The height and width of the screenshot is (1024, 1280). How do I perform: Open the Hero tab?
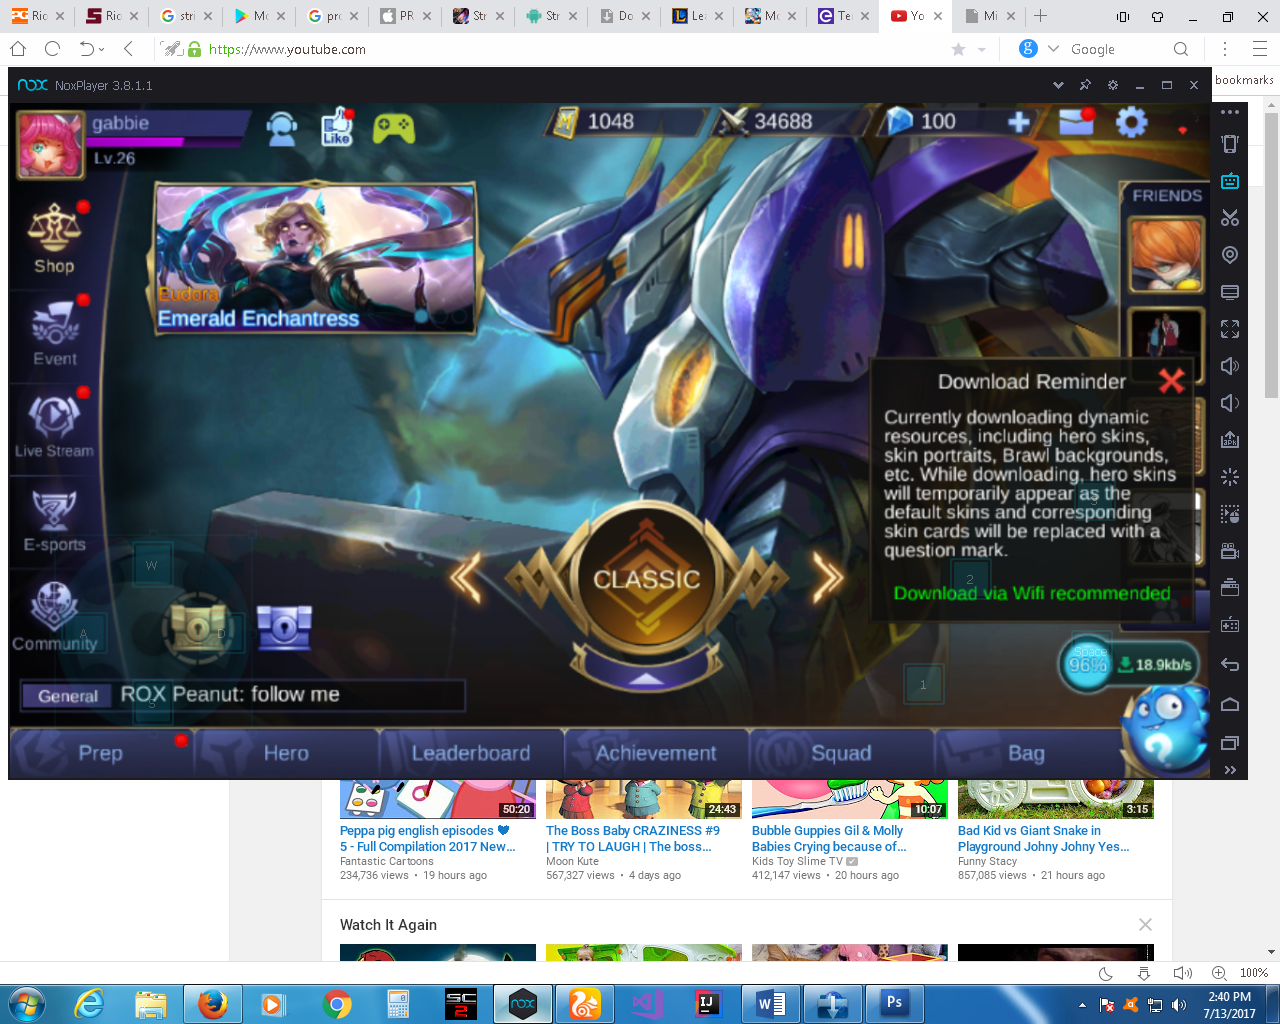click(286, 753)
